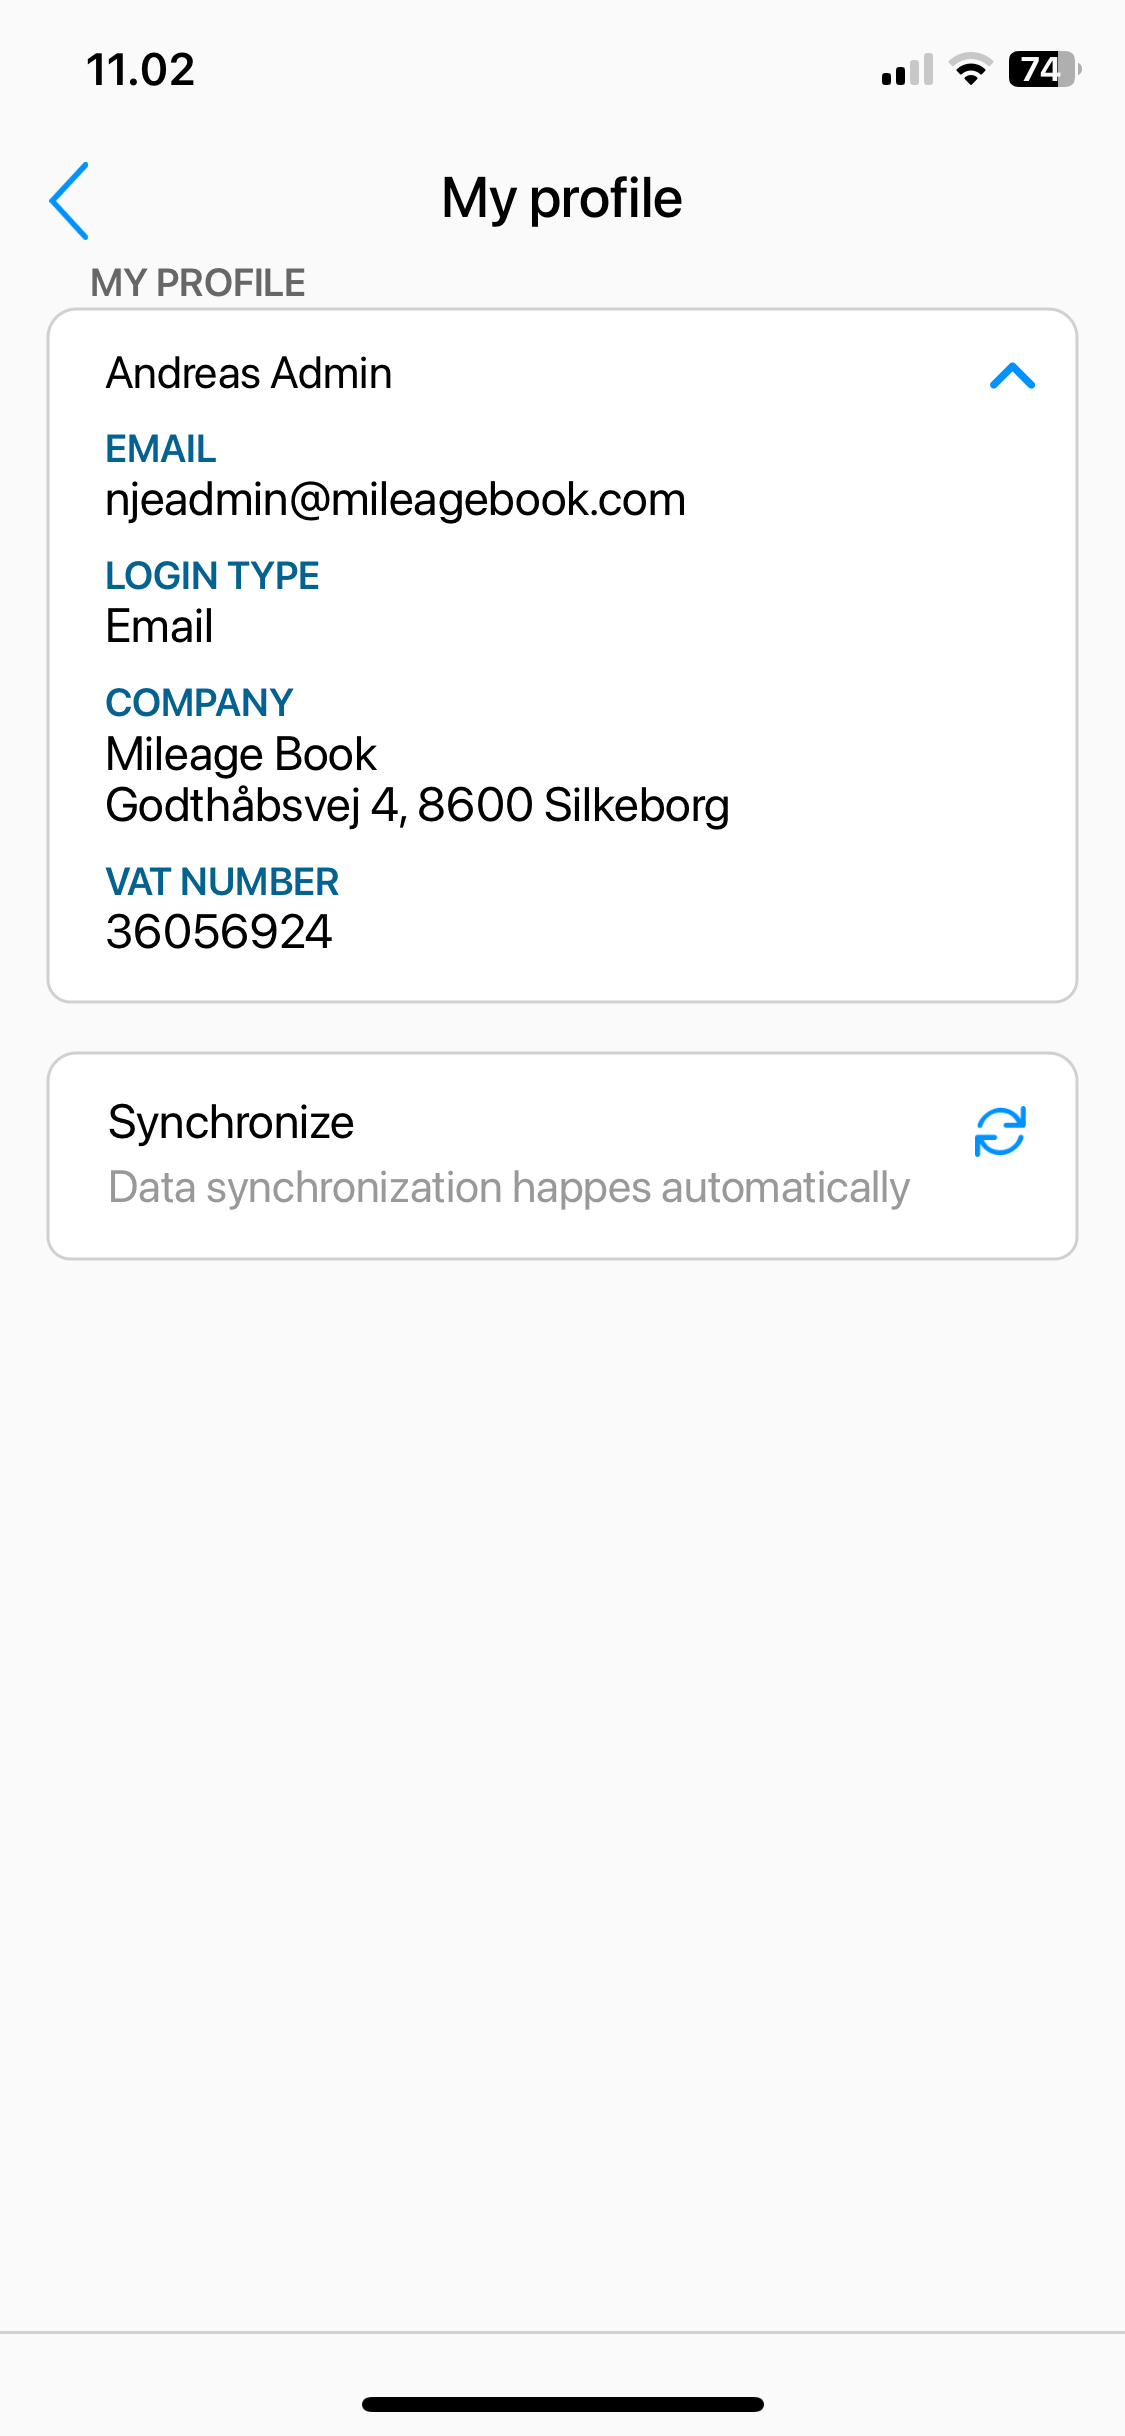The image size is (1125, 2436).
Task: Tap the cellular signal bars icon
Action: [907, 70]
